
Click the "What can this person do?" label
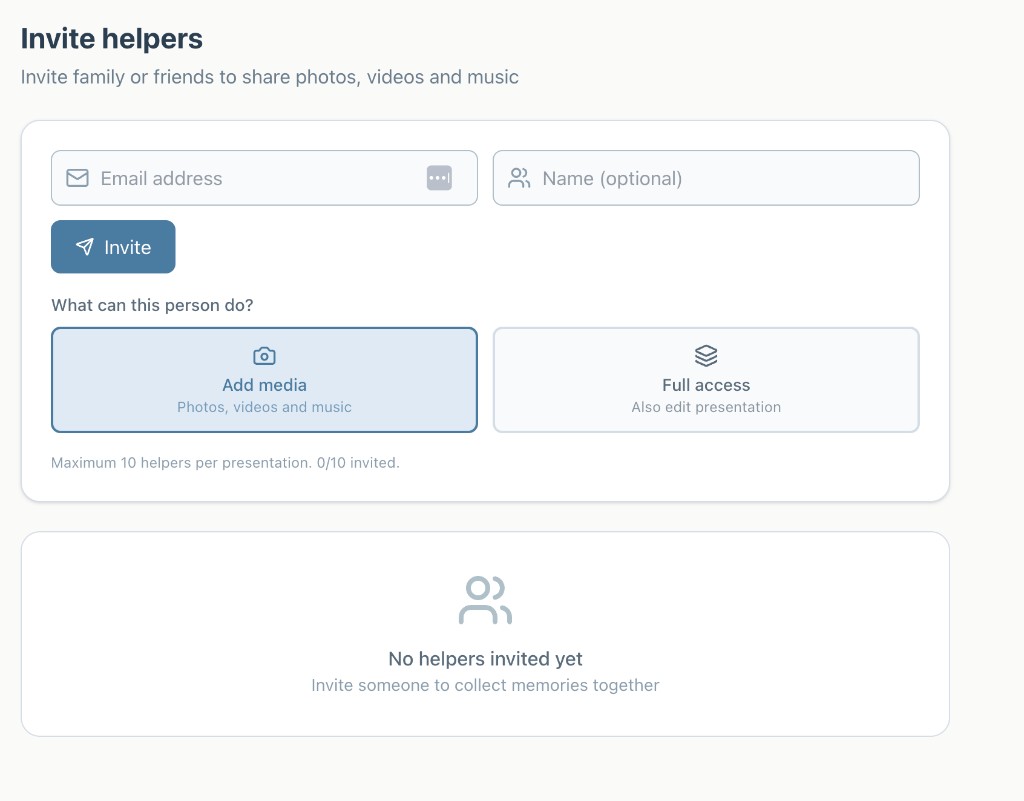pos(152,305)
